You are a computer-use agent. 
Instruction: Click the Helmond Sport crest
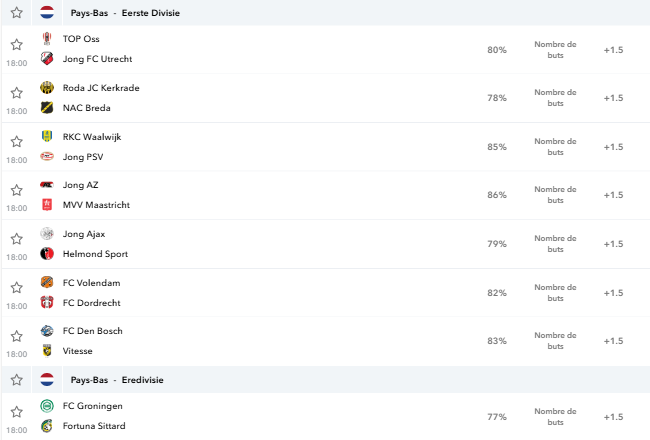click(47, 253)
